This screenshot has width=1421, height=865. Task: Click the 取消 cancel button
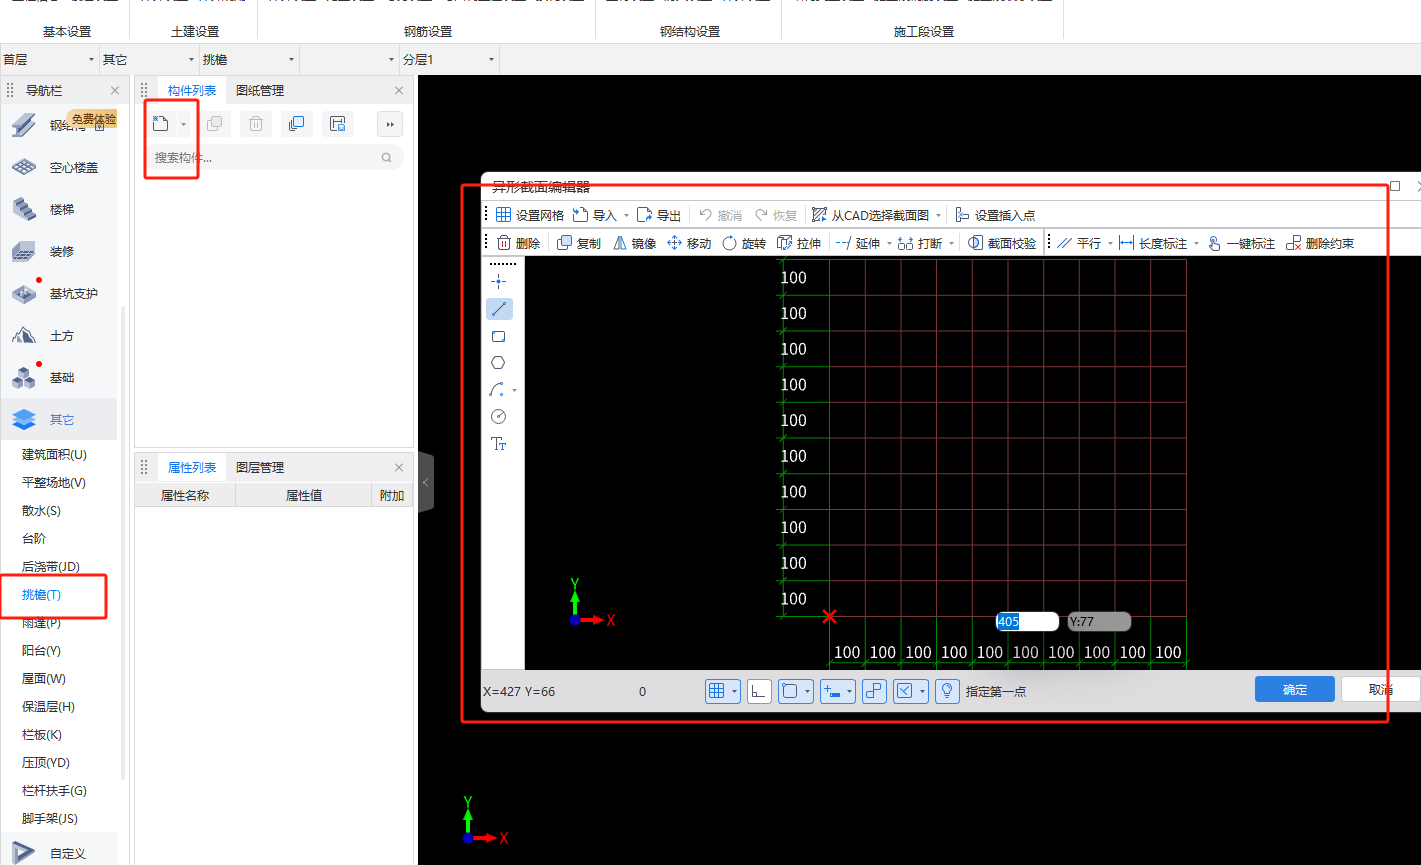pos(1381,690)
